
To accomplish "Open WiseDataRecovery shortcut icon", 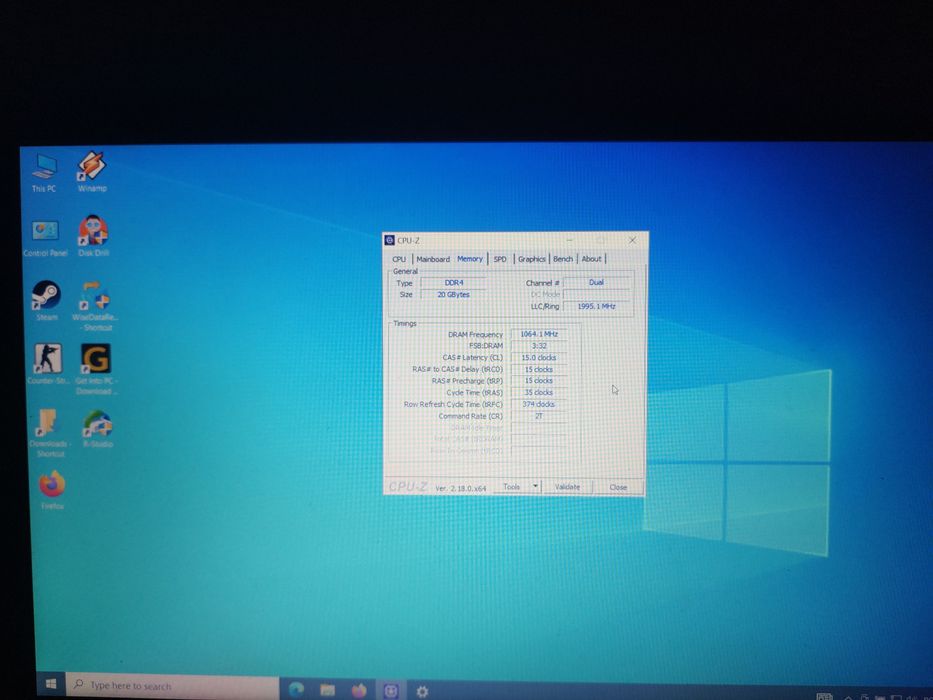I will tap(95, 305).
